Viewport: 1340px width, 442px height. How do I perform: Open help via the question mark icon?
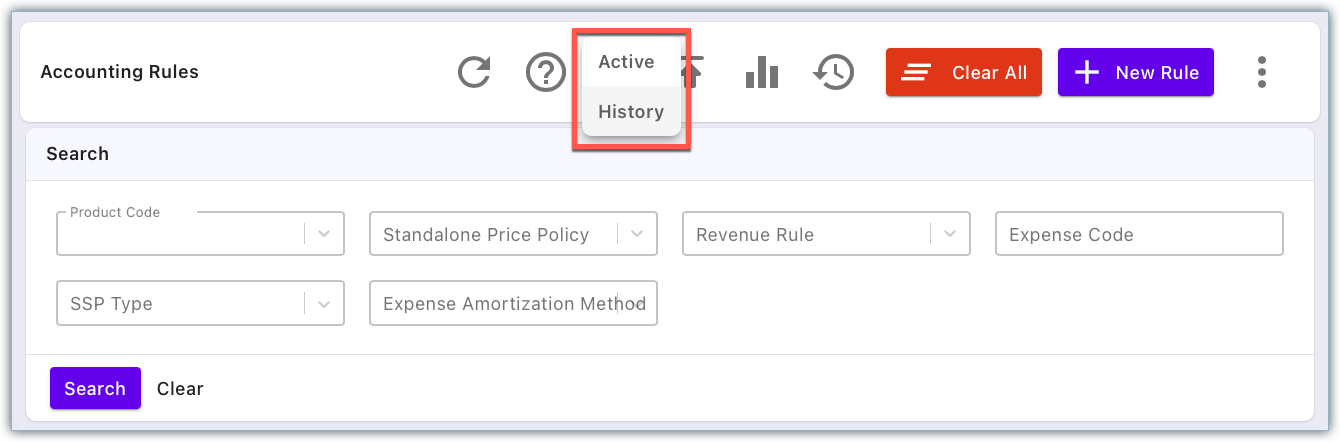click(546, 72)
